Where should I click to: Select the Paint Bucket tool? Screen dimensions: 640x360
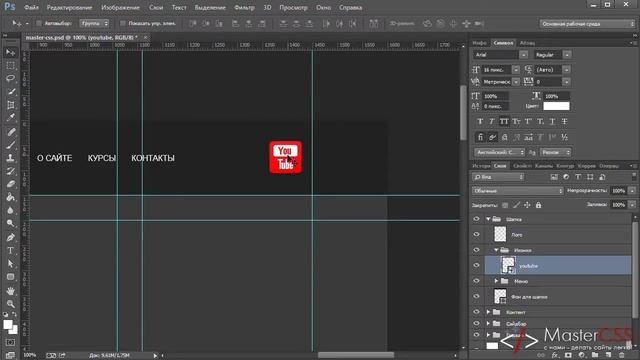[11, 197]
